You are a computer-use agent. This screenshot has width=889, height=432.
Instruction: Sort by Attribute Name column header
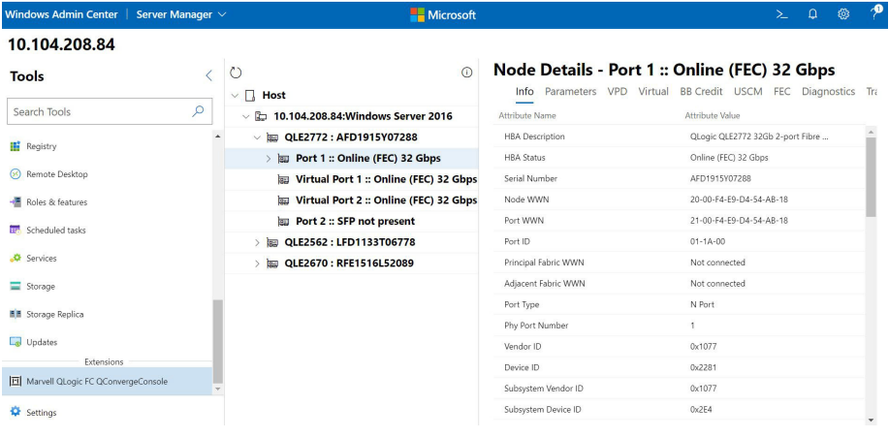point(527,116)
